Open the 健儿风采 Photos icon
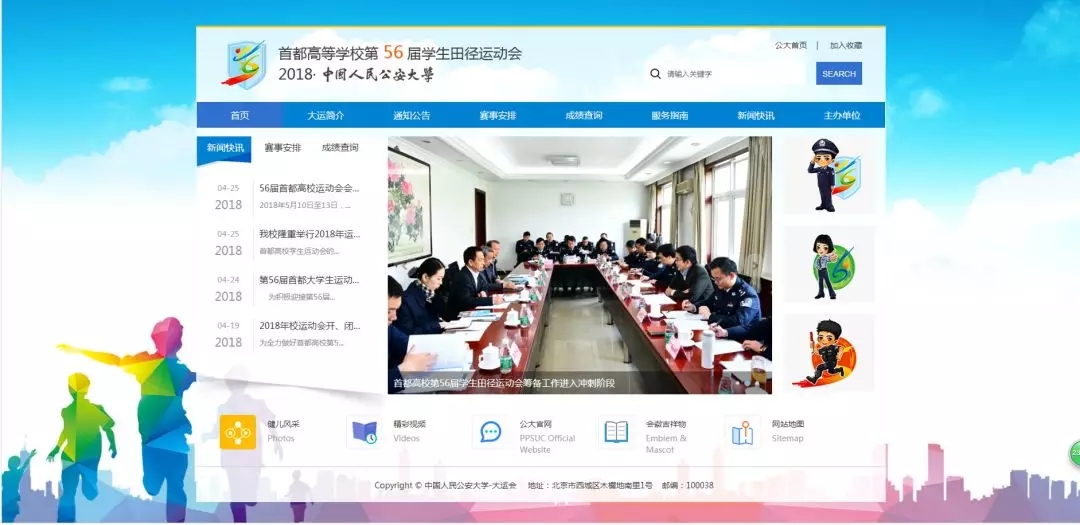The height and width of the screenshot is (525, 1080). [238, 432]
